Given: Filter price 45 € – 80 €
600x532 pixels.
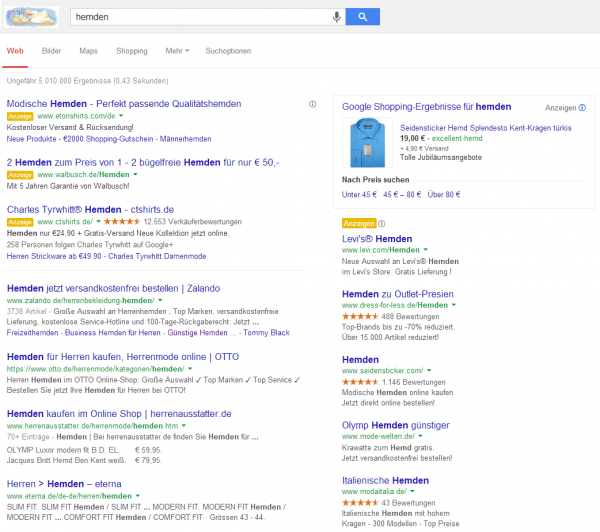Looking at the screenshot, I should [402, 194].
